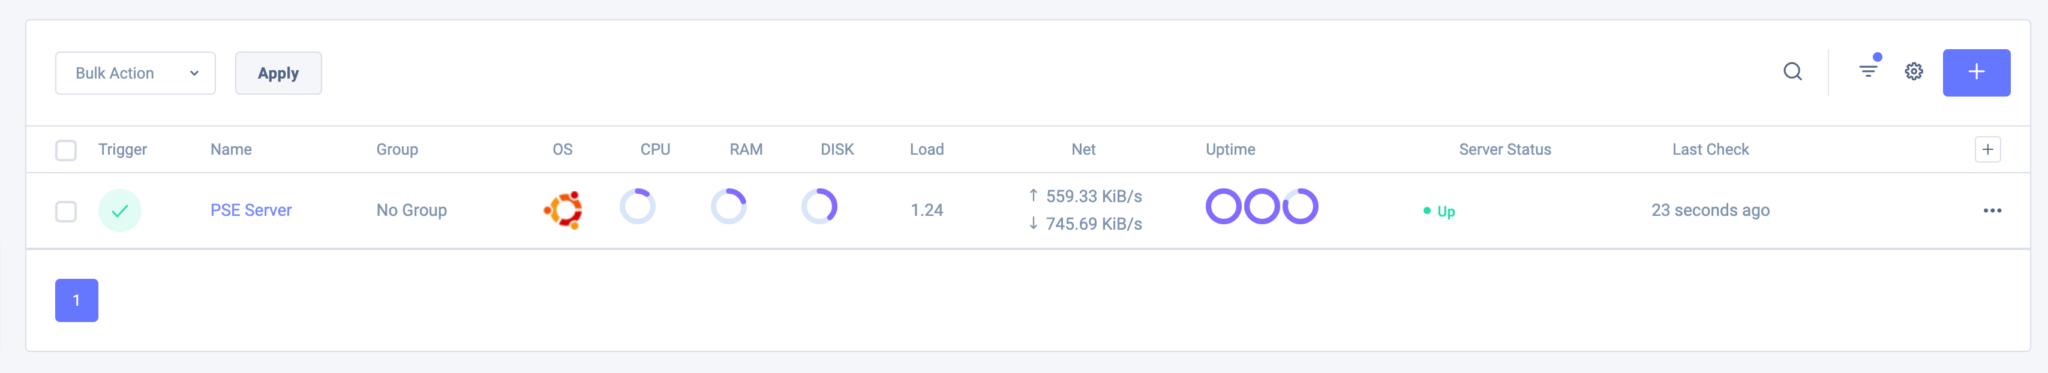This screenshot has height=373, width=2048.
Task: Click the add column plus icon
Action: (1988, 150)
